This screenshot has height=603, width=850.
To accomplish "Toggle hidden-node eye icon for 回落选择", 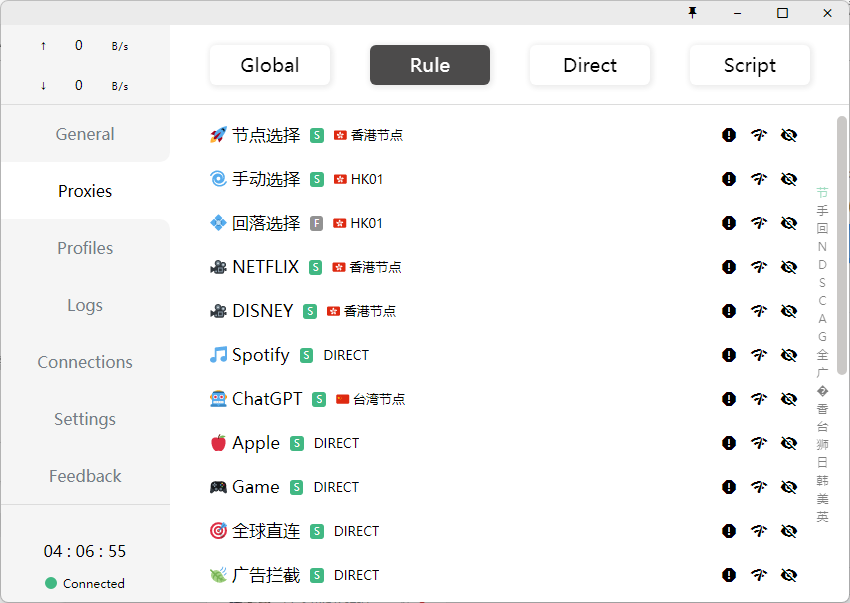I will click(788, 223).
